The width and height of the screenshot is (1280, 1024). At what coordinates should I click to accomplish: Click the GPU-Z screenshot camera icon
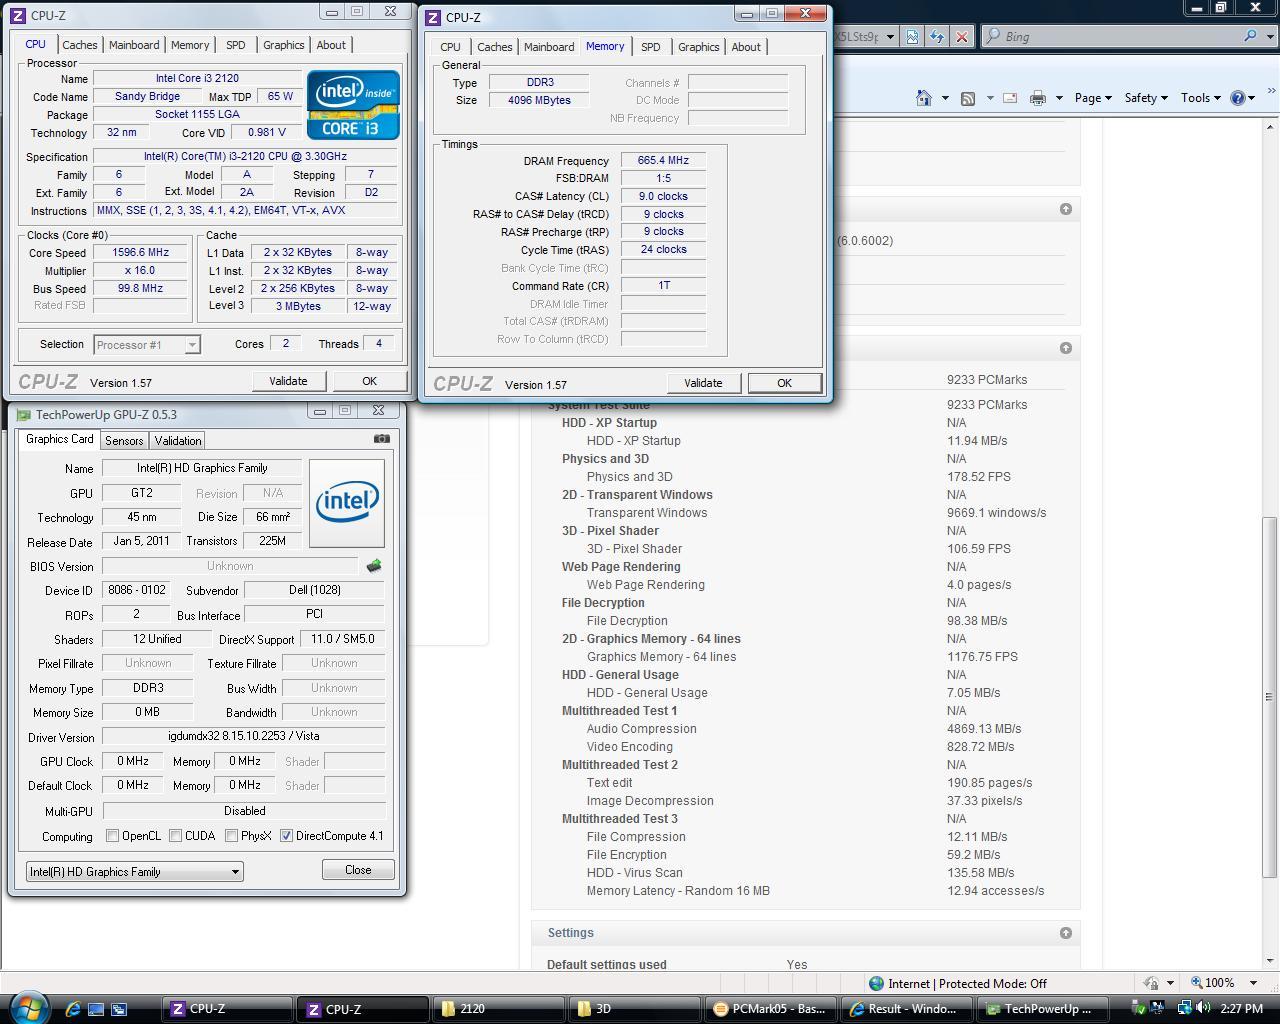[381, 438]
